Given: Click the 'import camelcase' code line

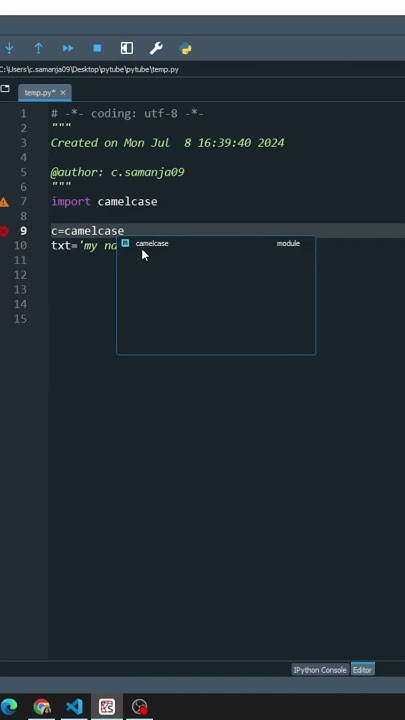Looking at the screenshot, I should pyautogui.click(x=104, y=202).
